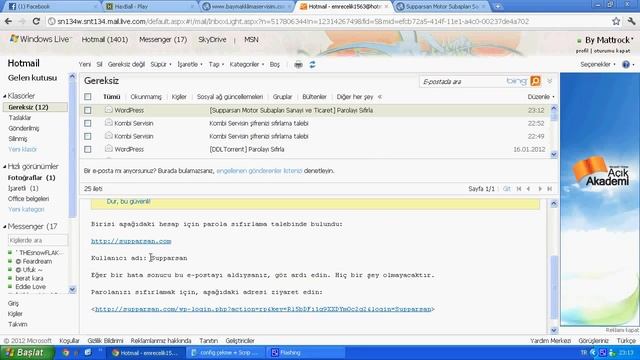Open the Süpür dropdown
The height and width of the screenshot is (360, 640).
(x=161, y=64)
